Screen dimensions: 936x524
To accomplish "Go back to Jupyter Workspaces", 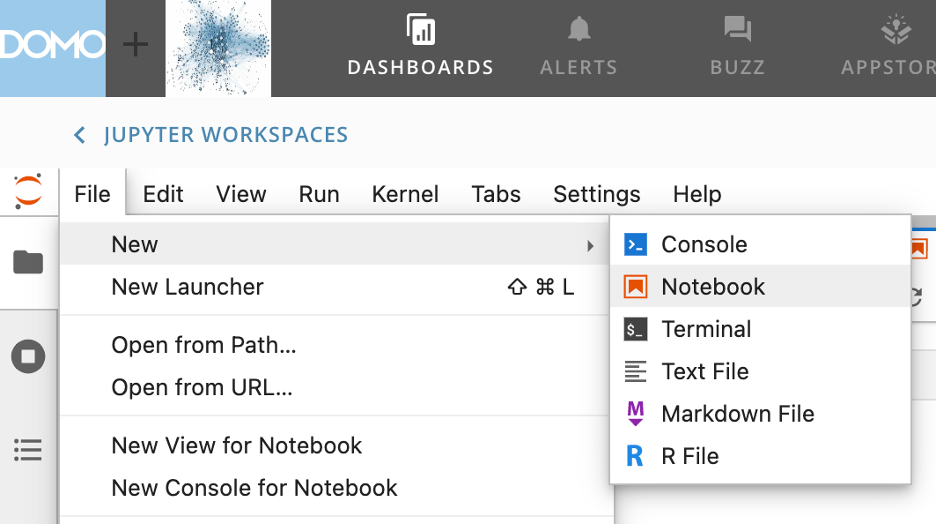I will tap(226, 135).
